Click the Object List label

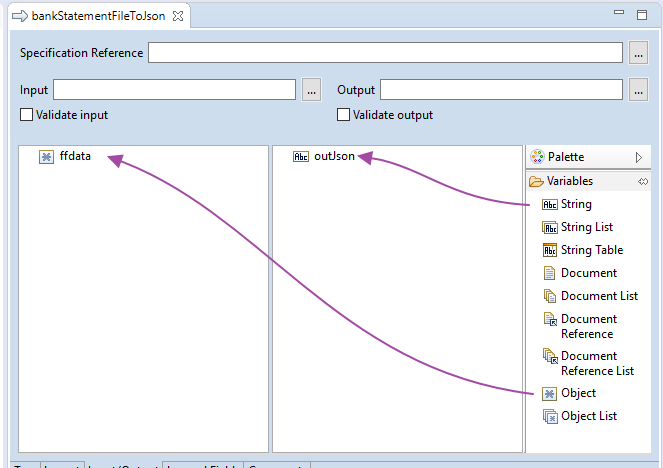[x=589, y=416]
